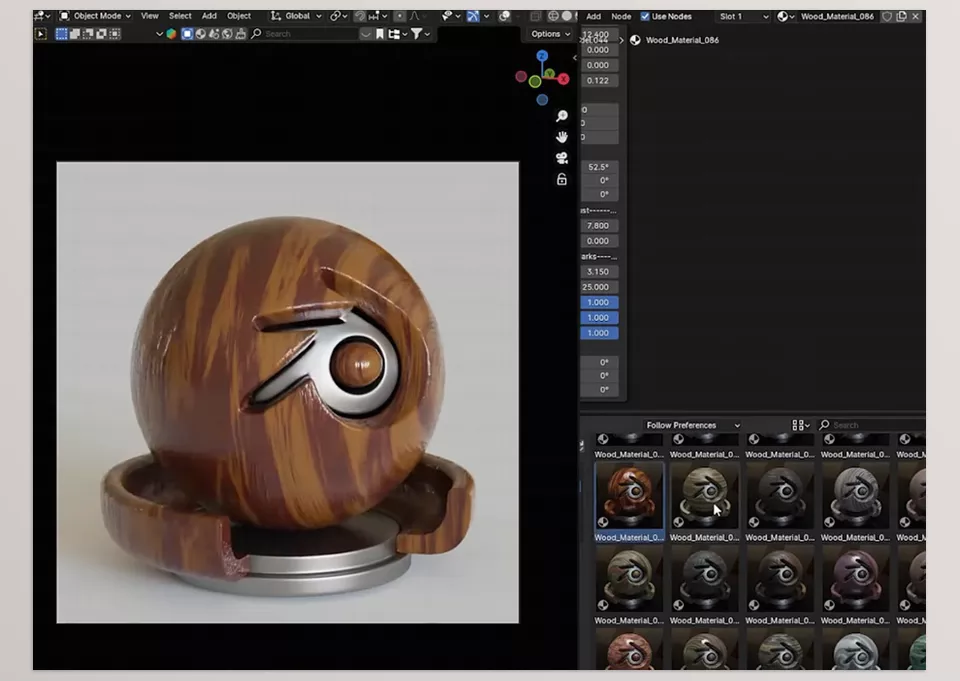Image resolution: width=960 pixels, height=681 pixels.
Task: Choose the proportional editing falloff curve
Action: coord(414,16)
